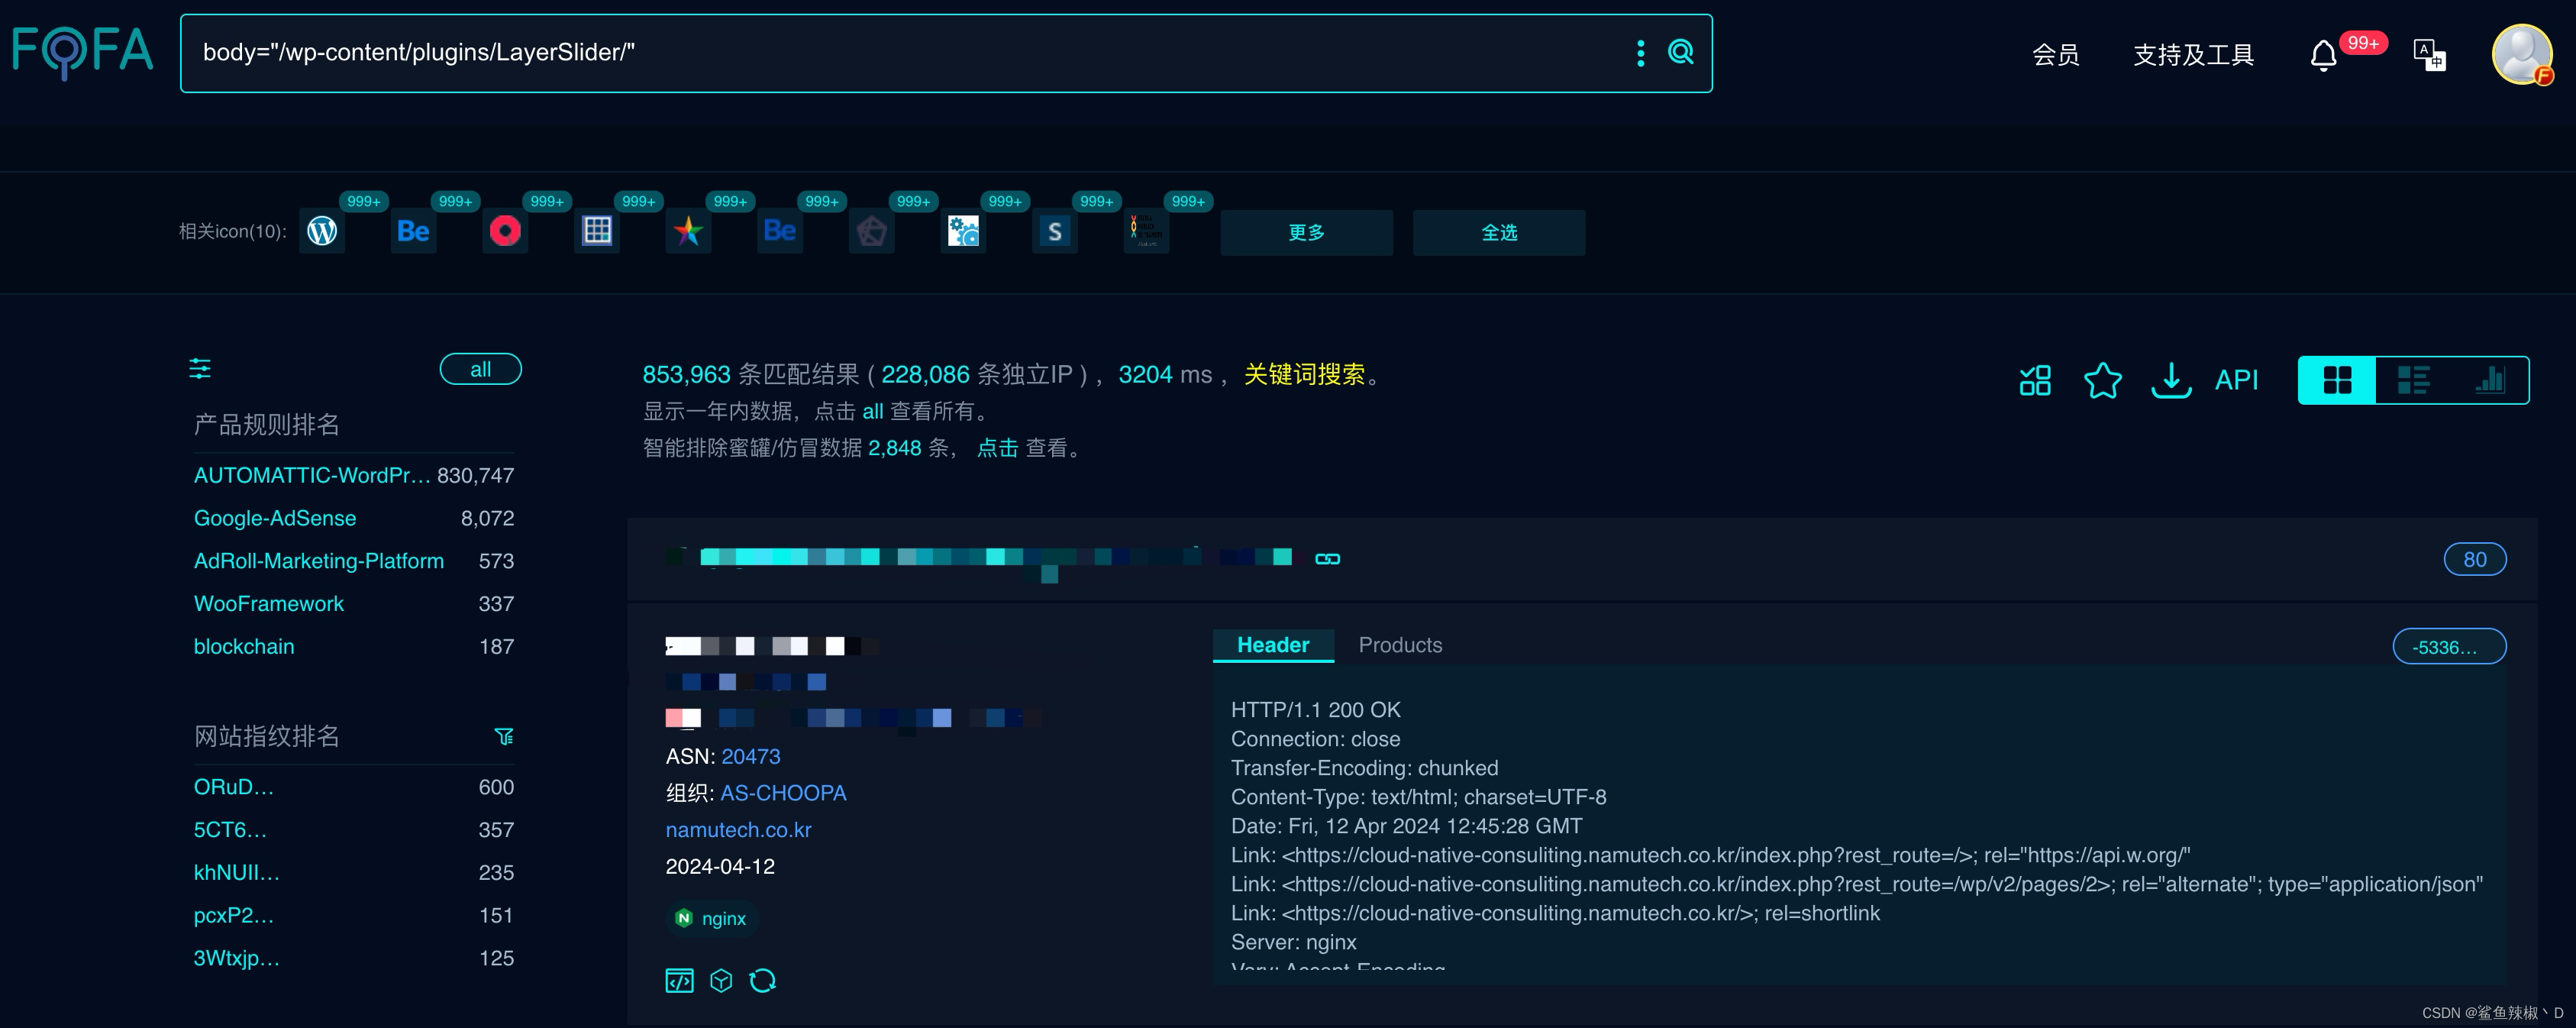Favorite this query with star icon
Viewport: 2576px width, 1028px height.
point(2103,380)
